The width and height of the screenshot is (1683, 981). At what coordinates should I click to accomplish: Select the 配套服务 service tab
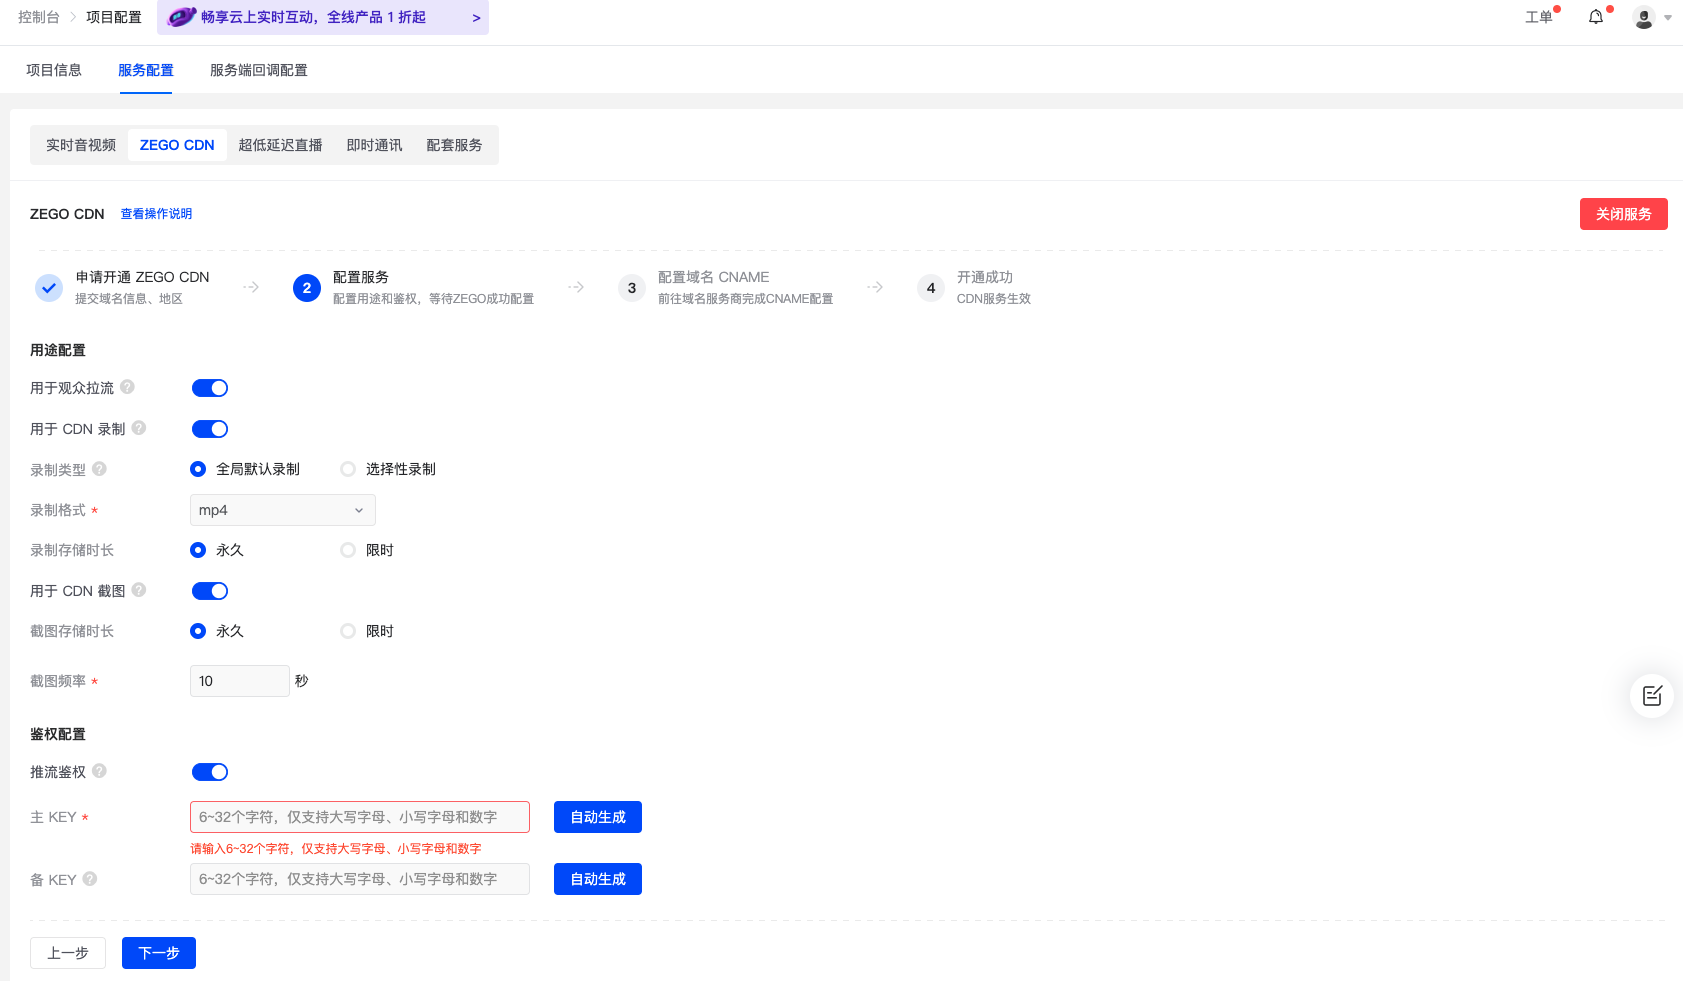(455, 145)
